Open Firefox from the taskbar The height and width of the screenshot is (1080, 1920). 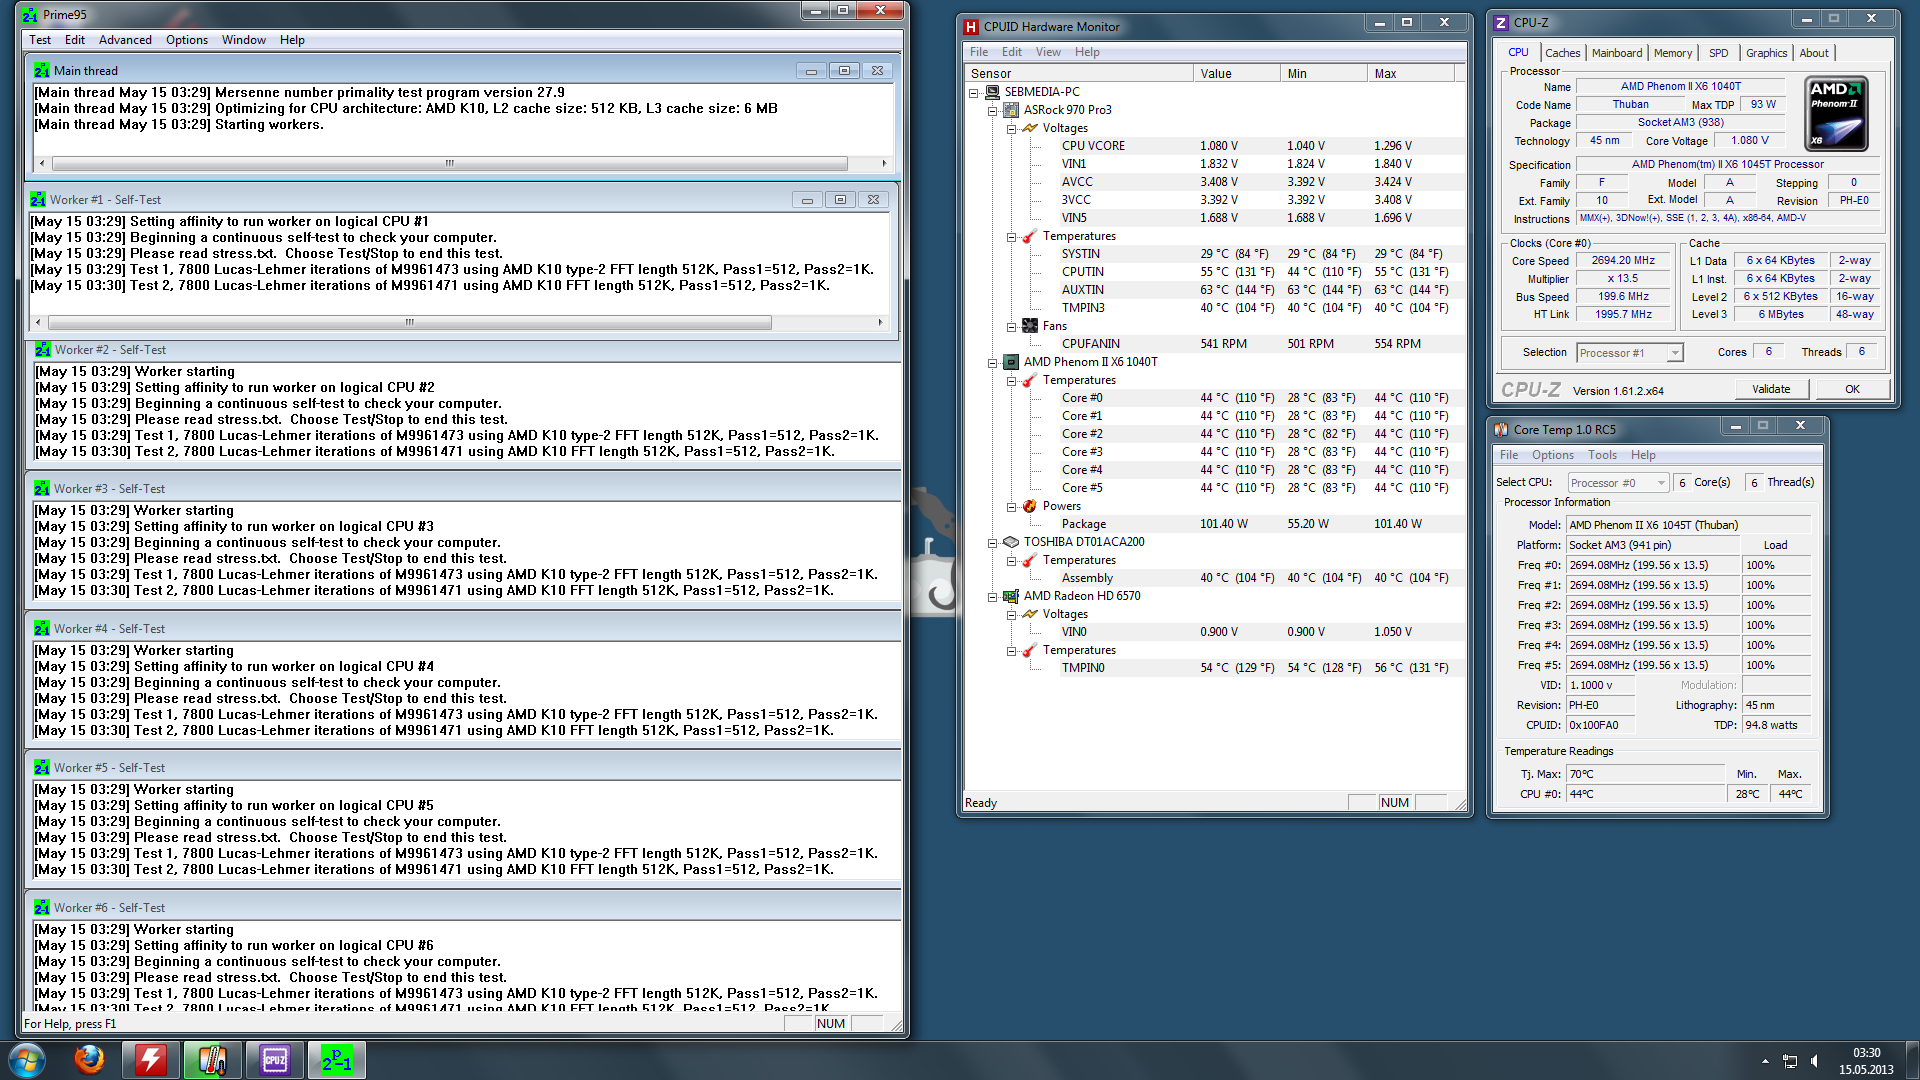[x=89, y=1059]
